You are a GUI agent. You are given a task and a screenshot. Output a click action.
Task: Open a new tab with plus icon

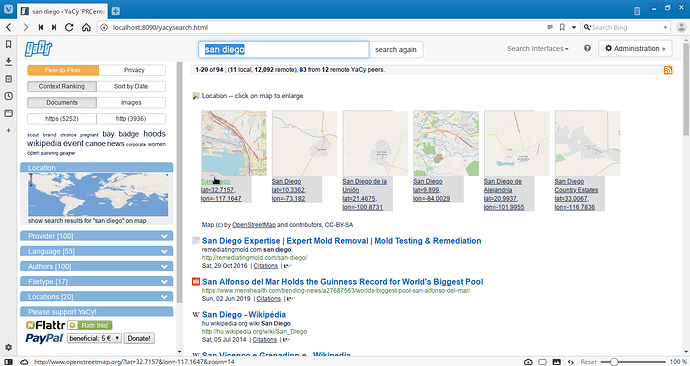click(x=115, y=11)
